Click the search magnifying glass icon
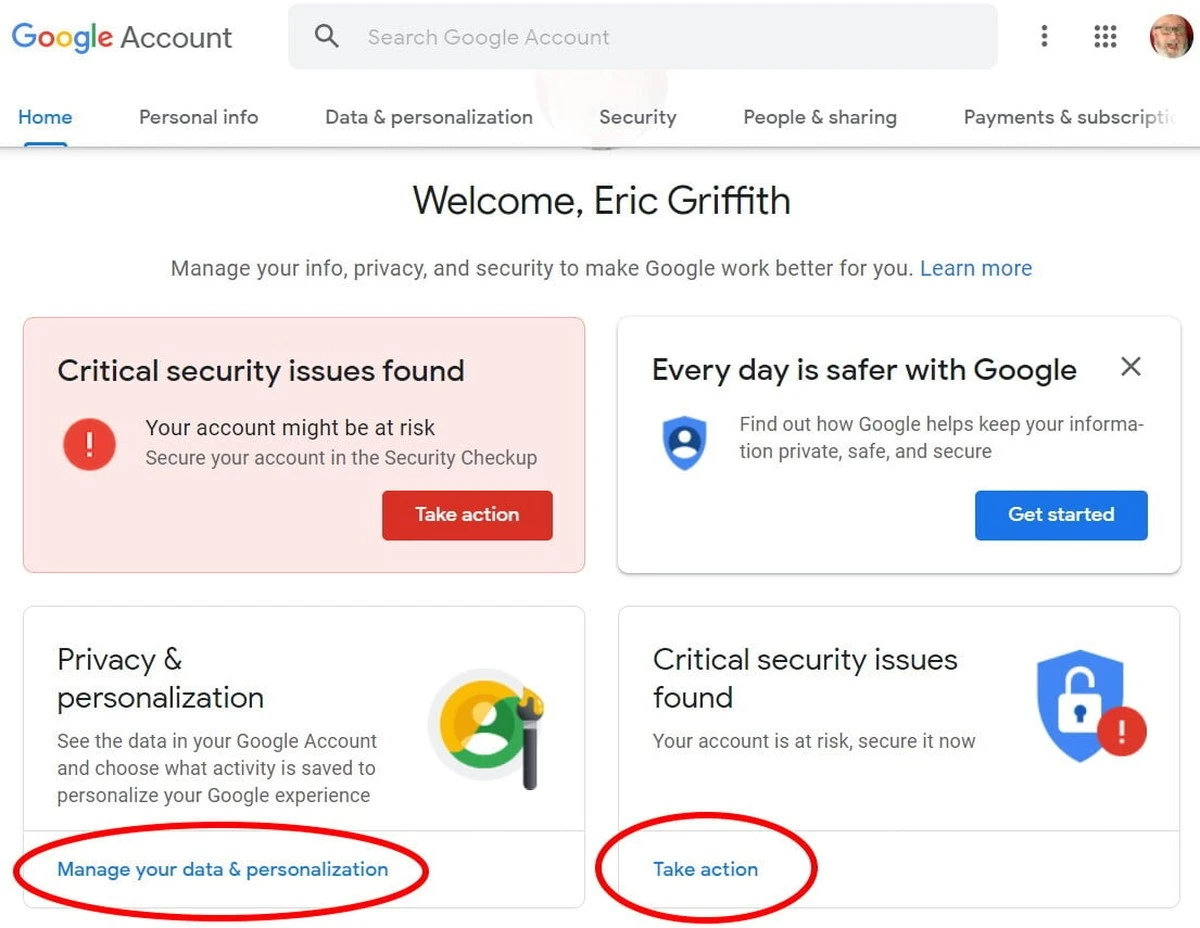The height and width of the screenshot is (928, 1200). pyautogui.click(x=326, y=36)
